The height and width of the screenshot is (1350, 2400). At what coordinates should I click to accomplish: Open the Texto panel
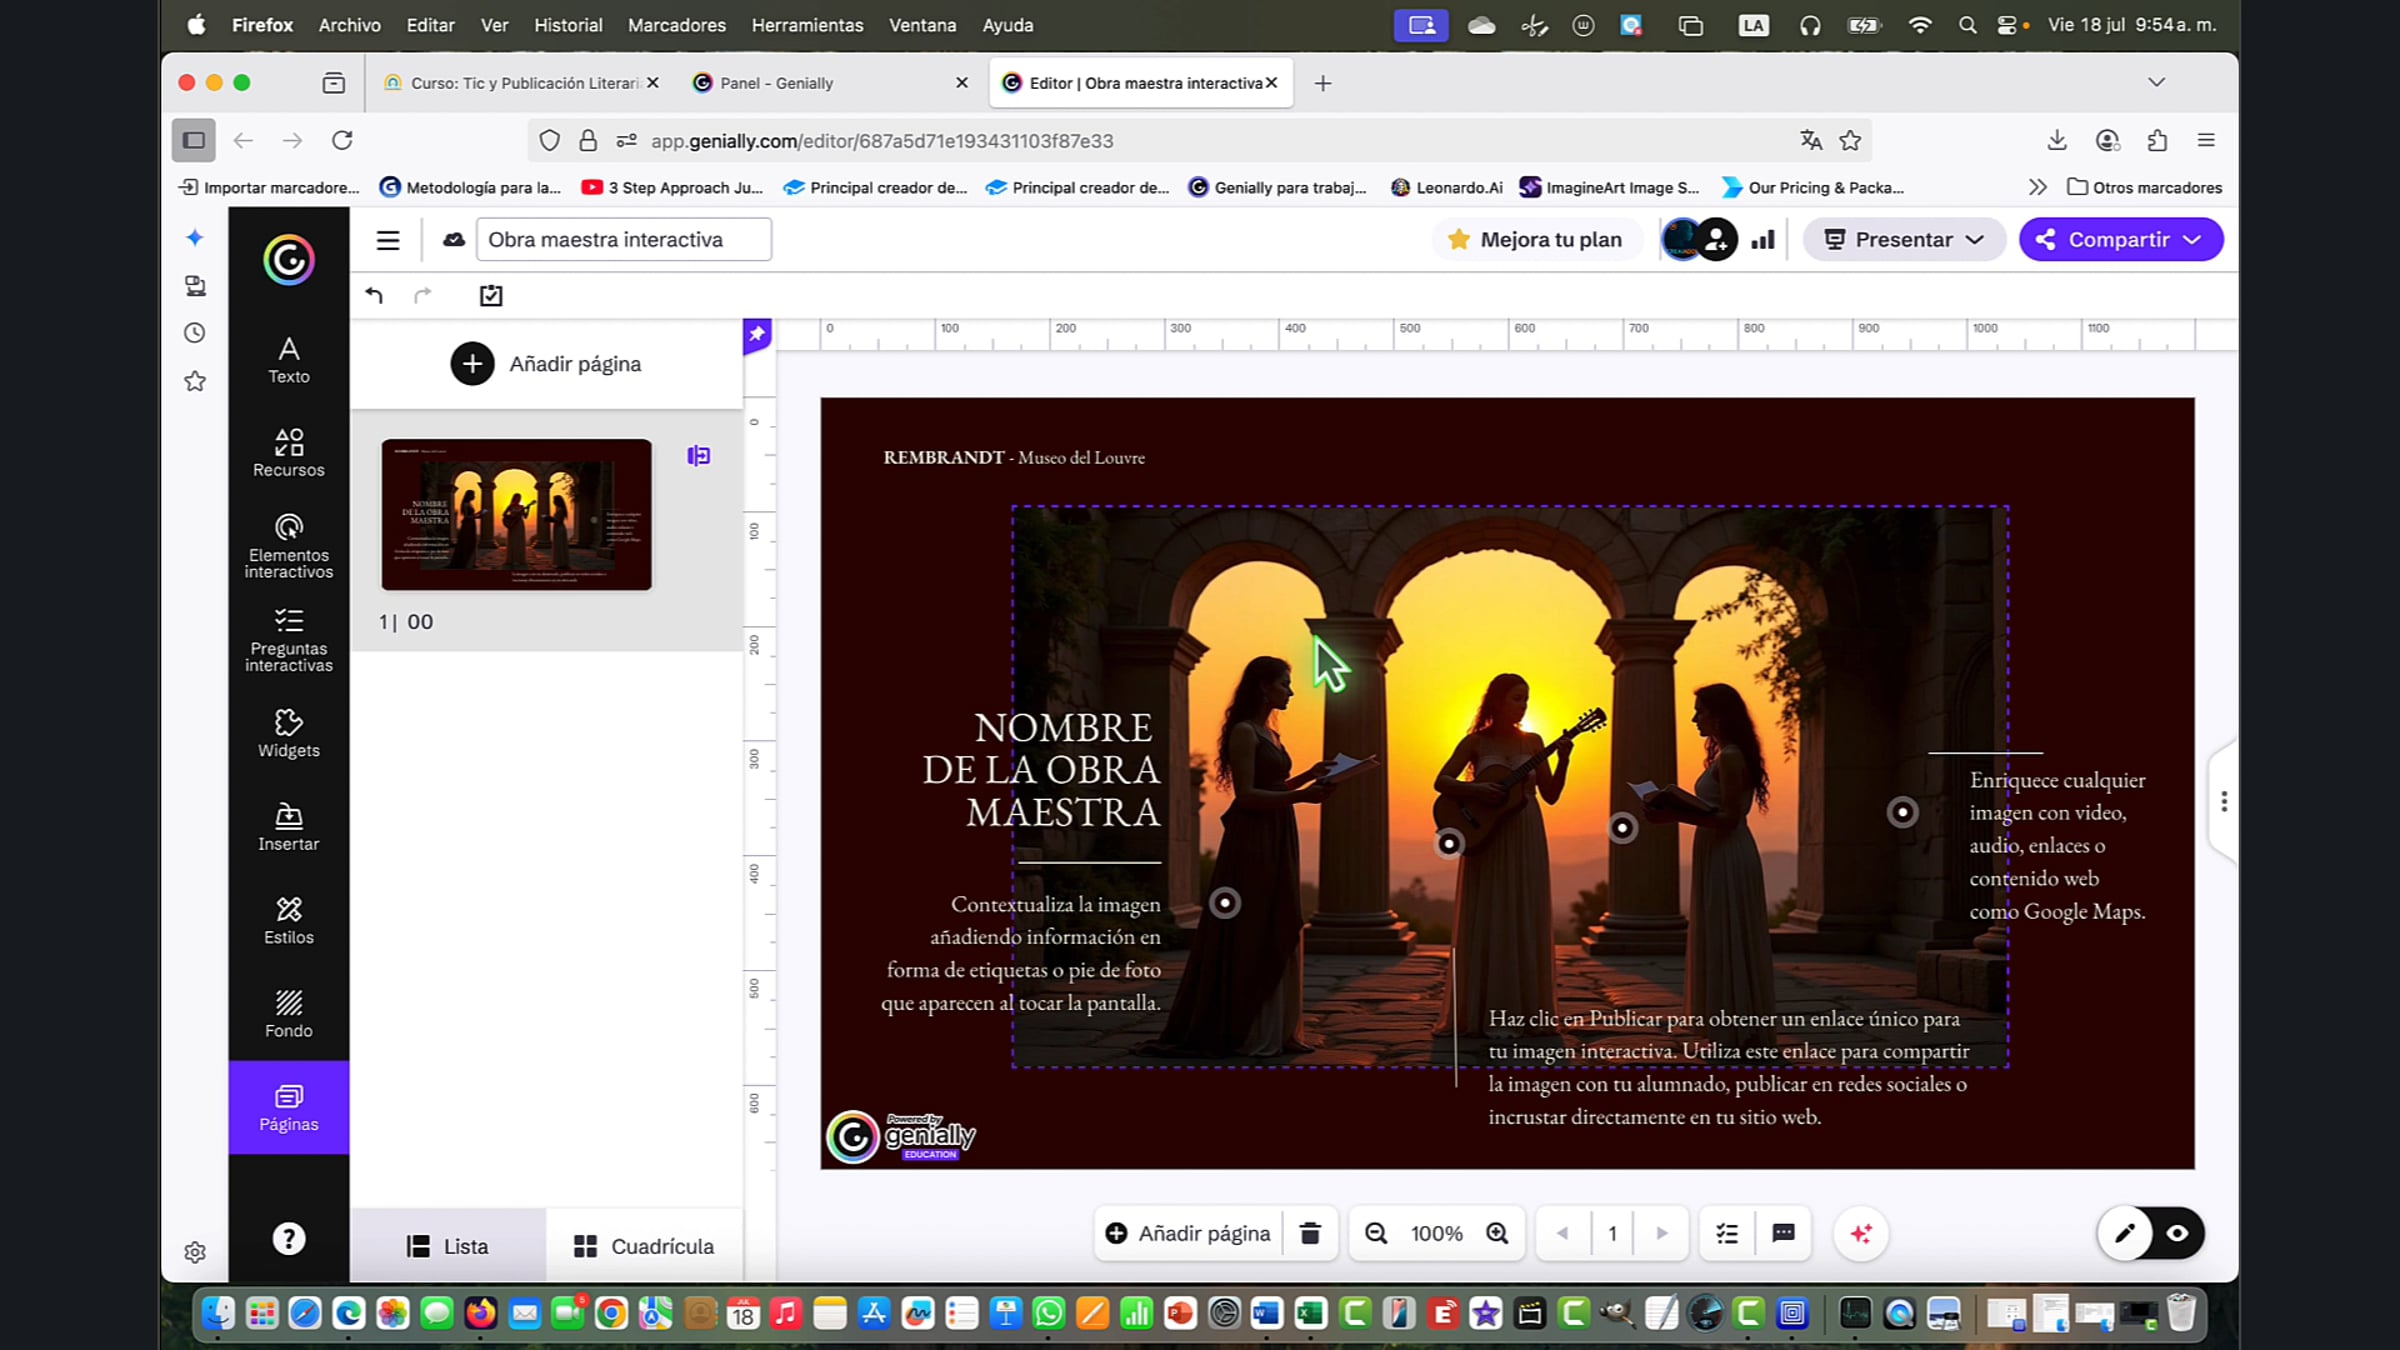point(288,360)
